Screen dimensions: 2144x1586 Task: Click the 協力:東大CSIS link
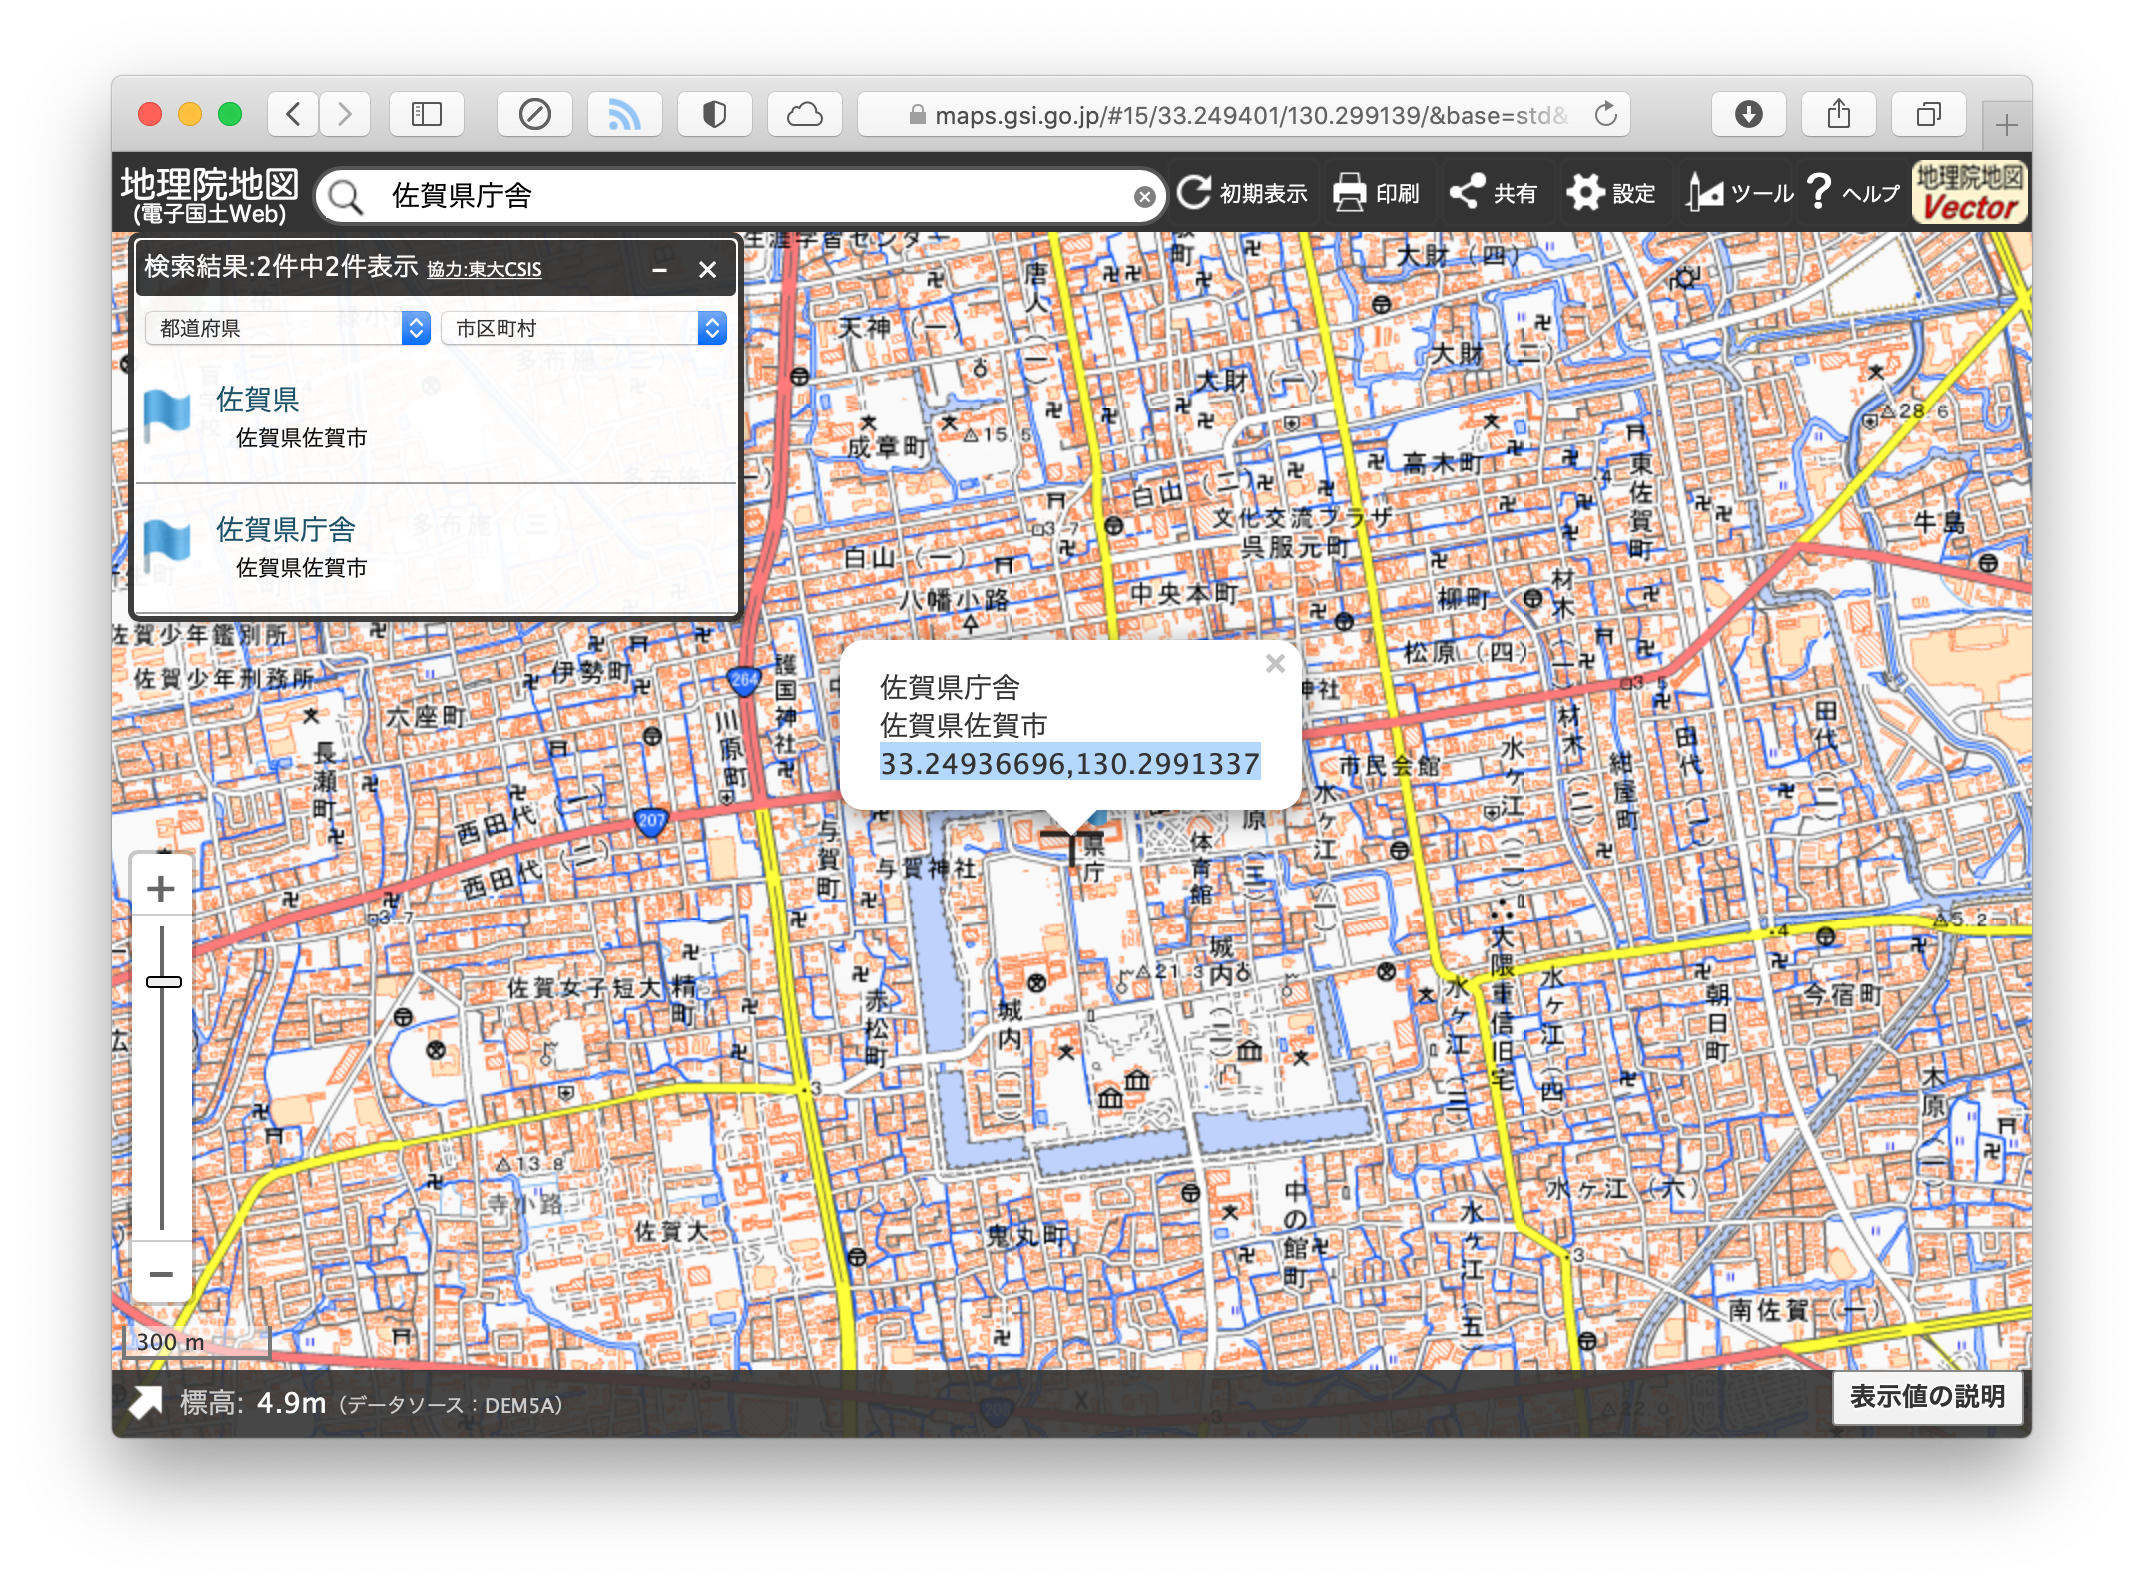click(x=484, y=269)
